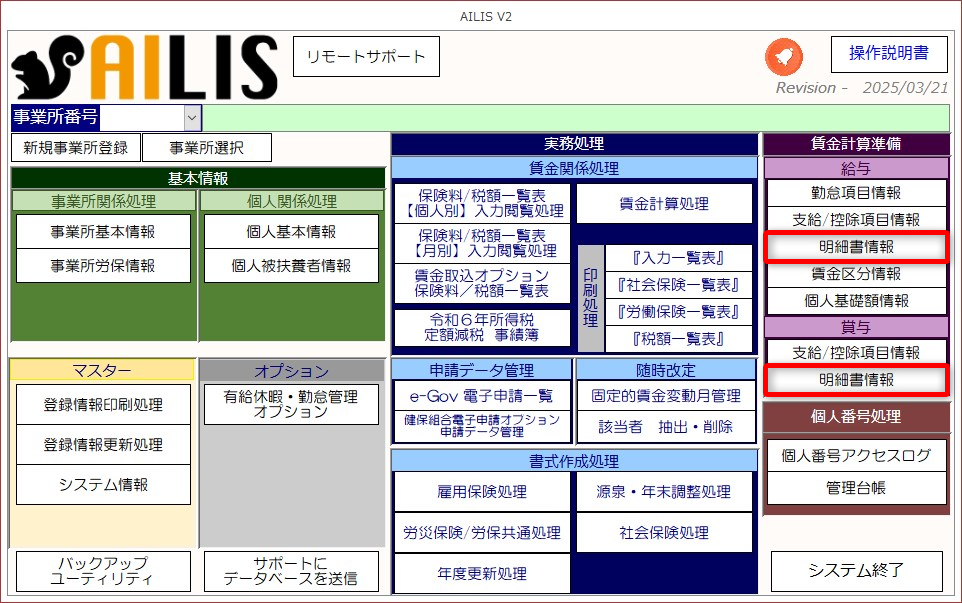Open e-Gov 電子申請一覧
The image size is (962, 603).
point(481,396)
